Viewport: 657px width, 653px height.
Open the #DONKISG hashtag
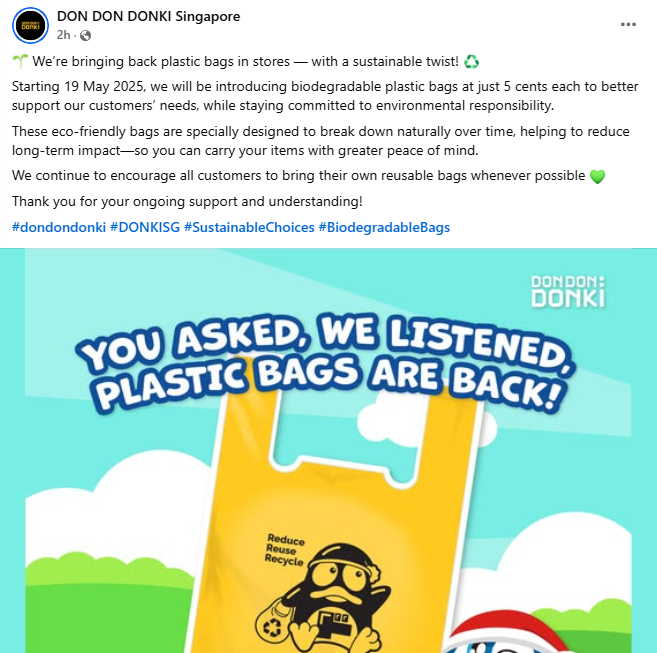tap(145, 227)
